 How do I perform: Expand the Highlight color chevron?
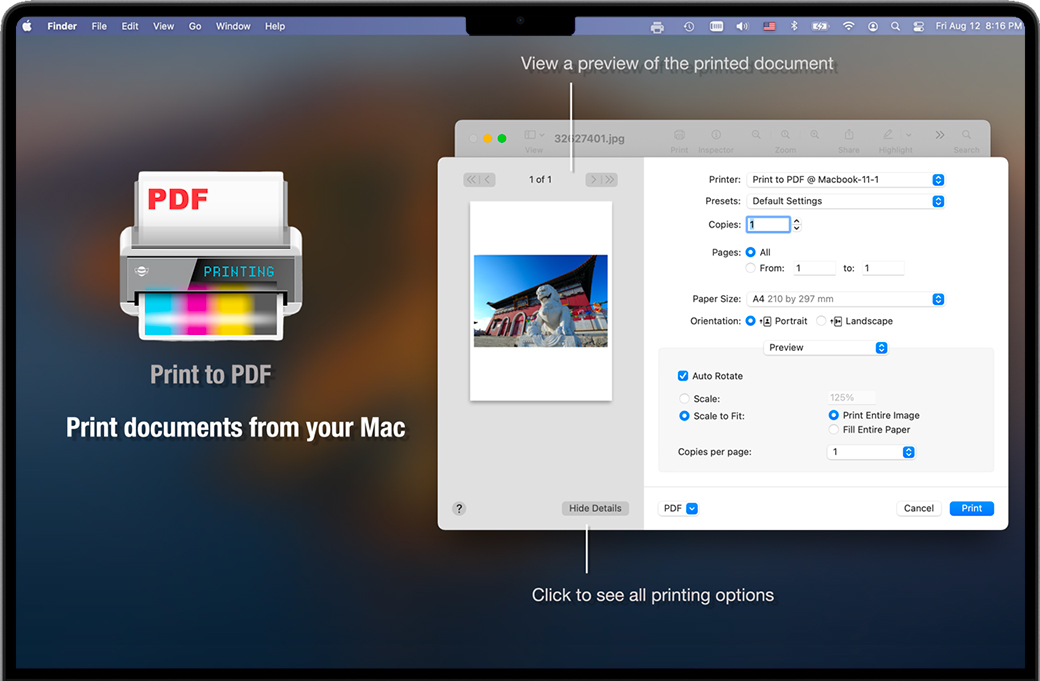point(909,135)
